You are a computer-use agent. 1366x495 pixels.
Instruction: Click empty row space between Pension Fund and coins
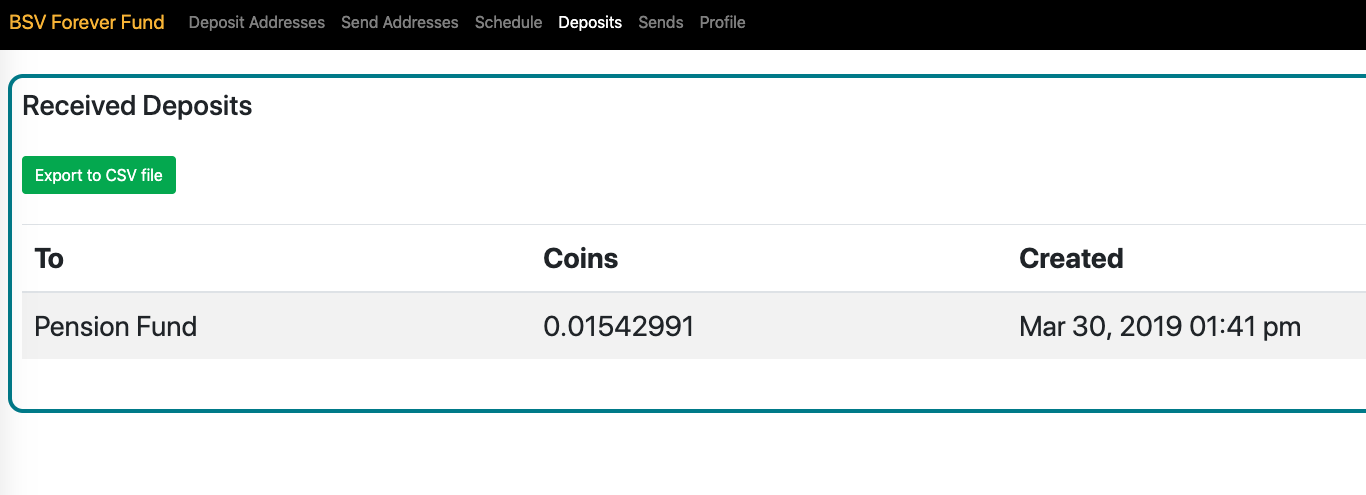coord(370,326)
